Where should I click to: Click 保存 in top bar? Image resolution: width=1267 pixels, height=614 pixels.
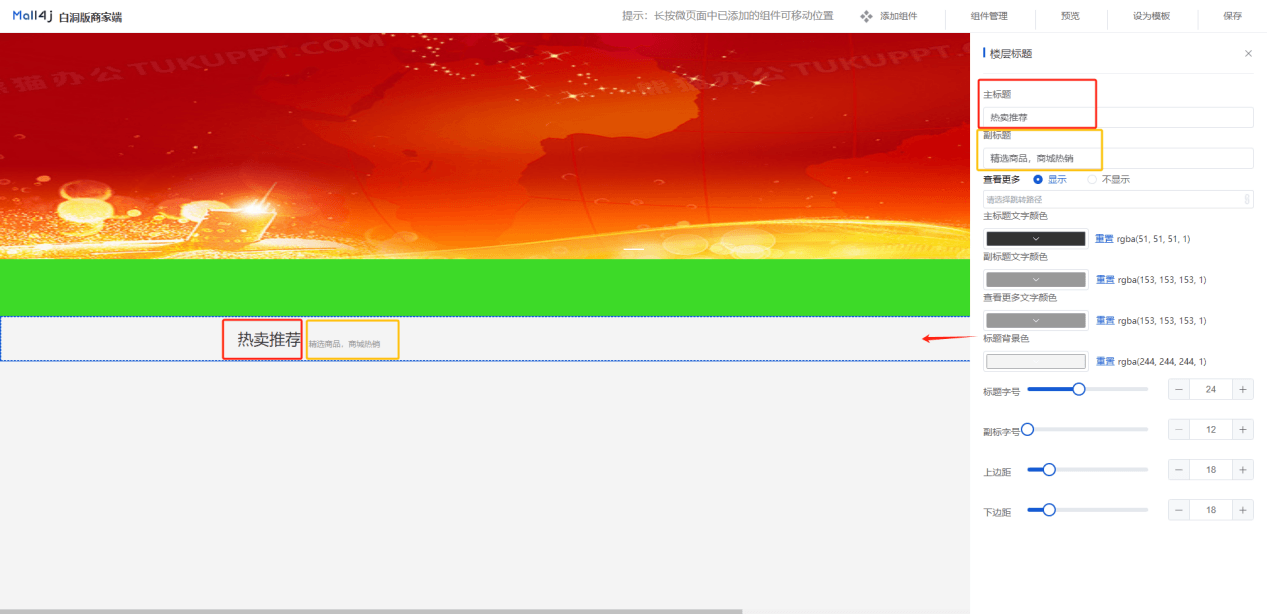pyautogui.click(x=1232, y=16)
